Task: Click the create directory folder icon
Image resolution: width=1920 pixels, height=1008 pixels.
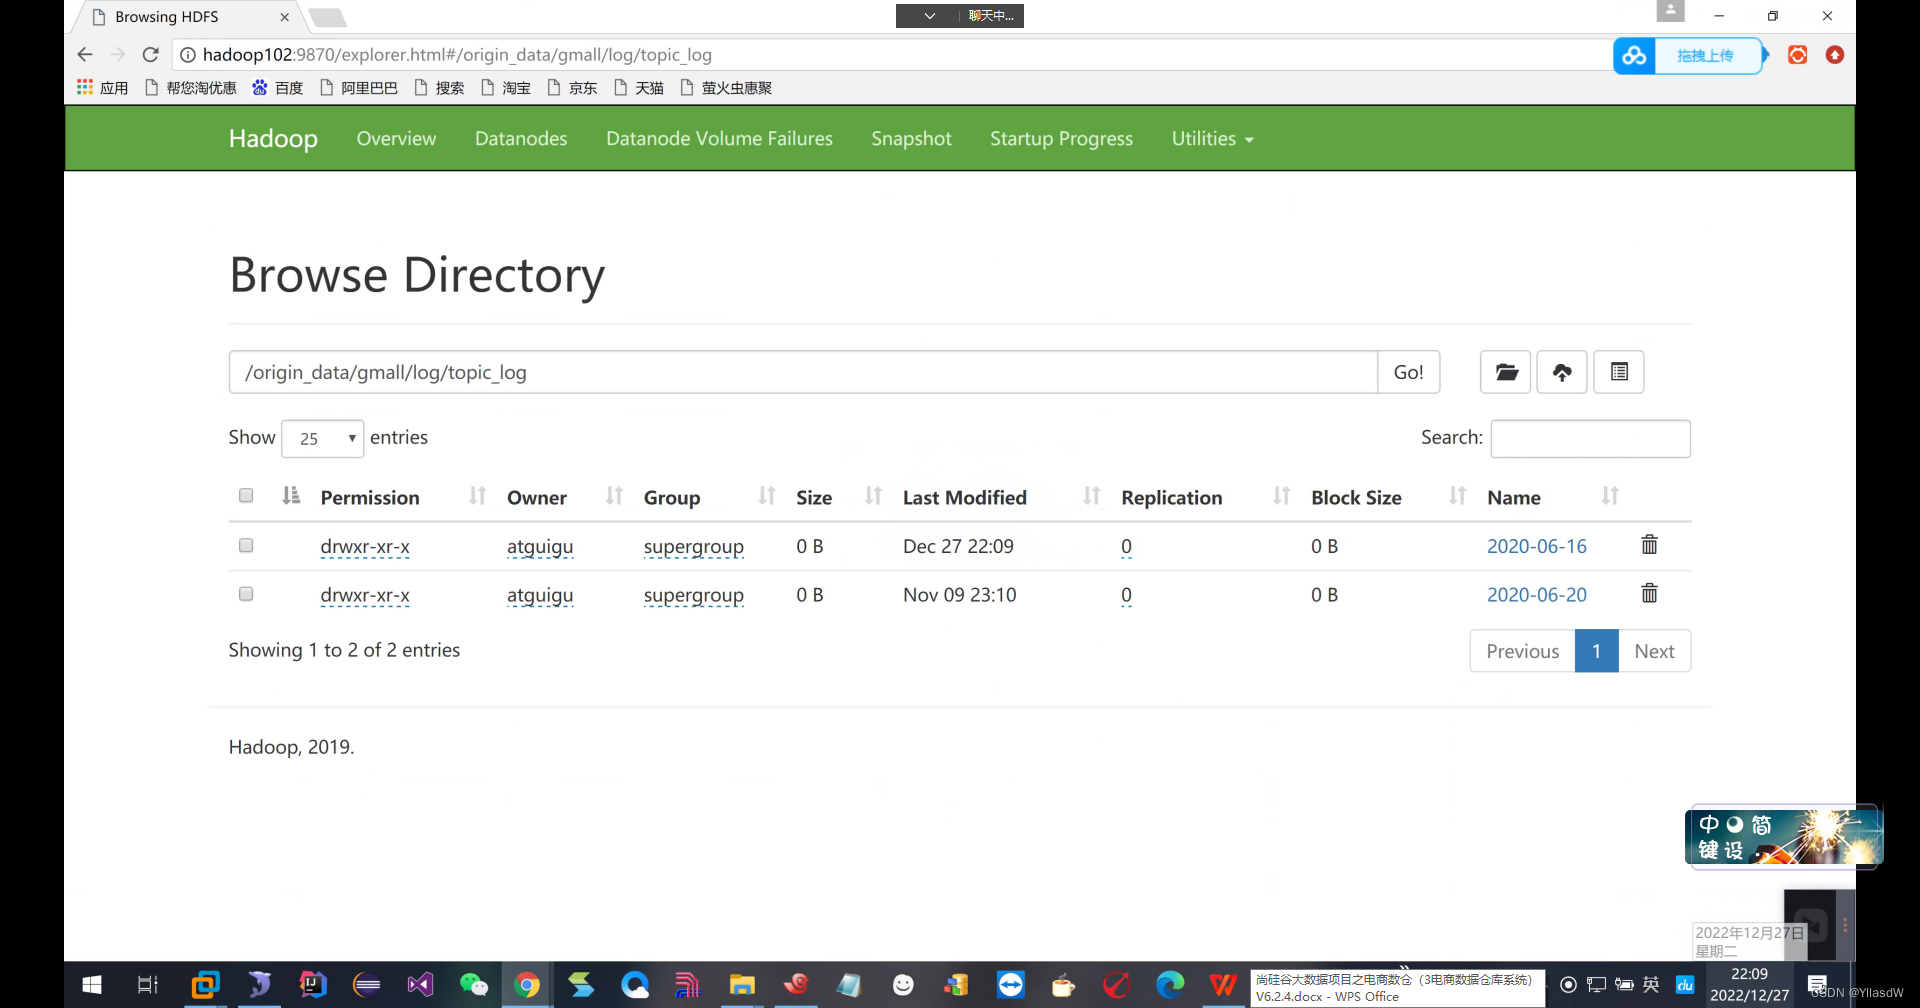Action: click(1506, 372)
